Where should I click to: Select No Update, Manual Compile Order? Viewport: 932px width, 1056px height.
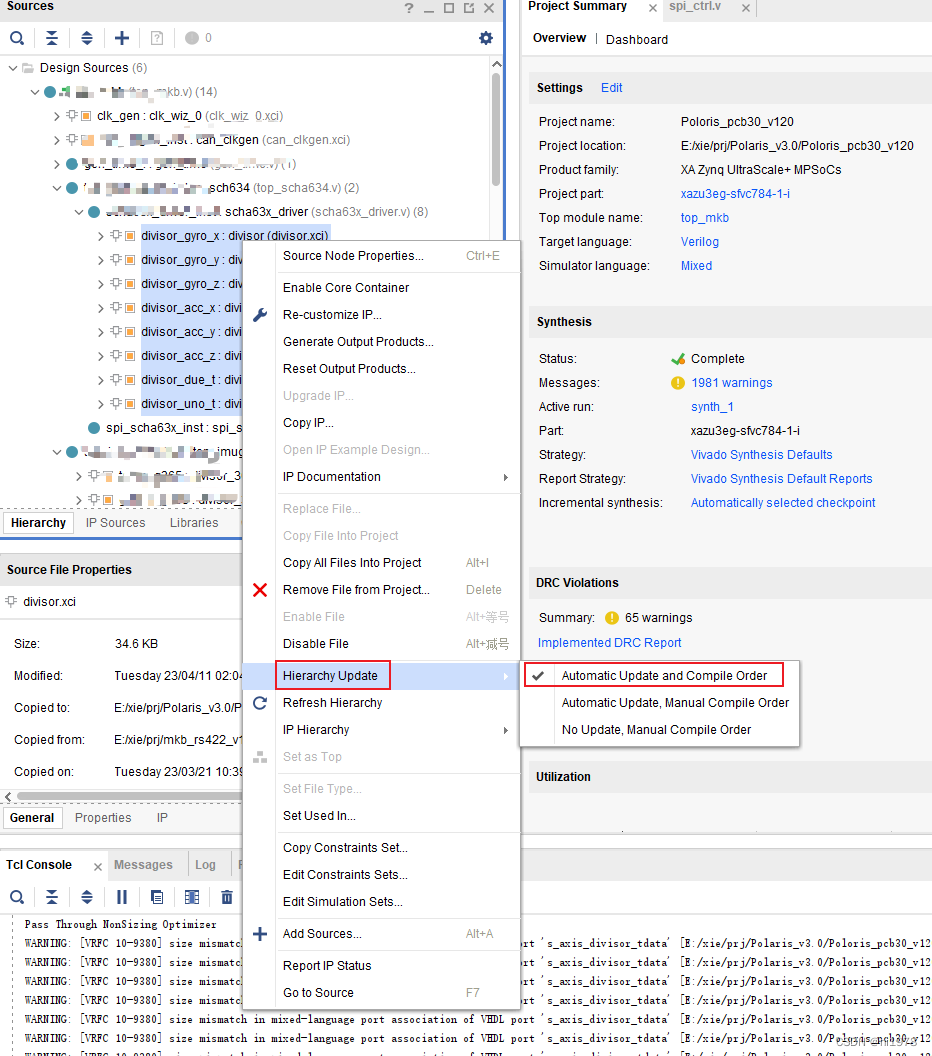coord(653,728)
